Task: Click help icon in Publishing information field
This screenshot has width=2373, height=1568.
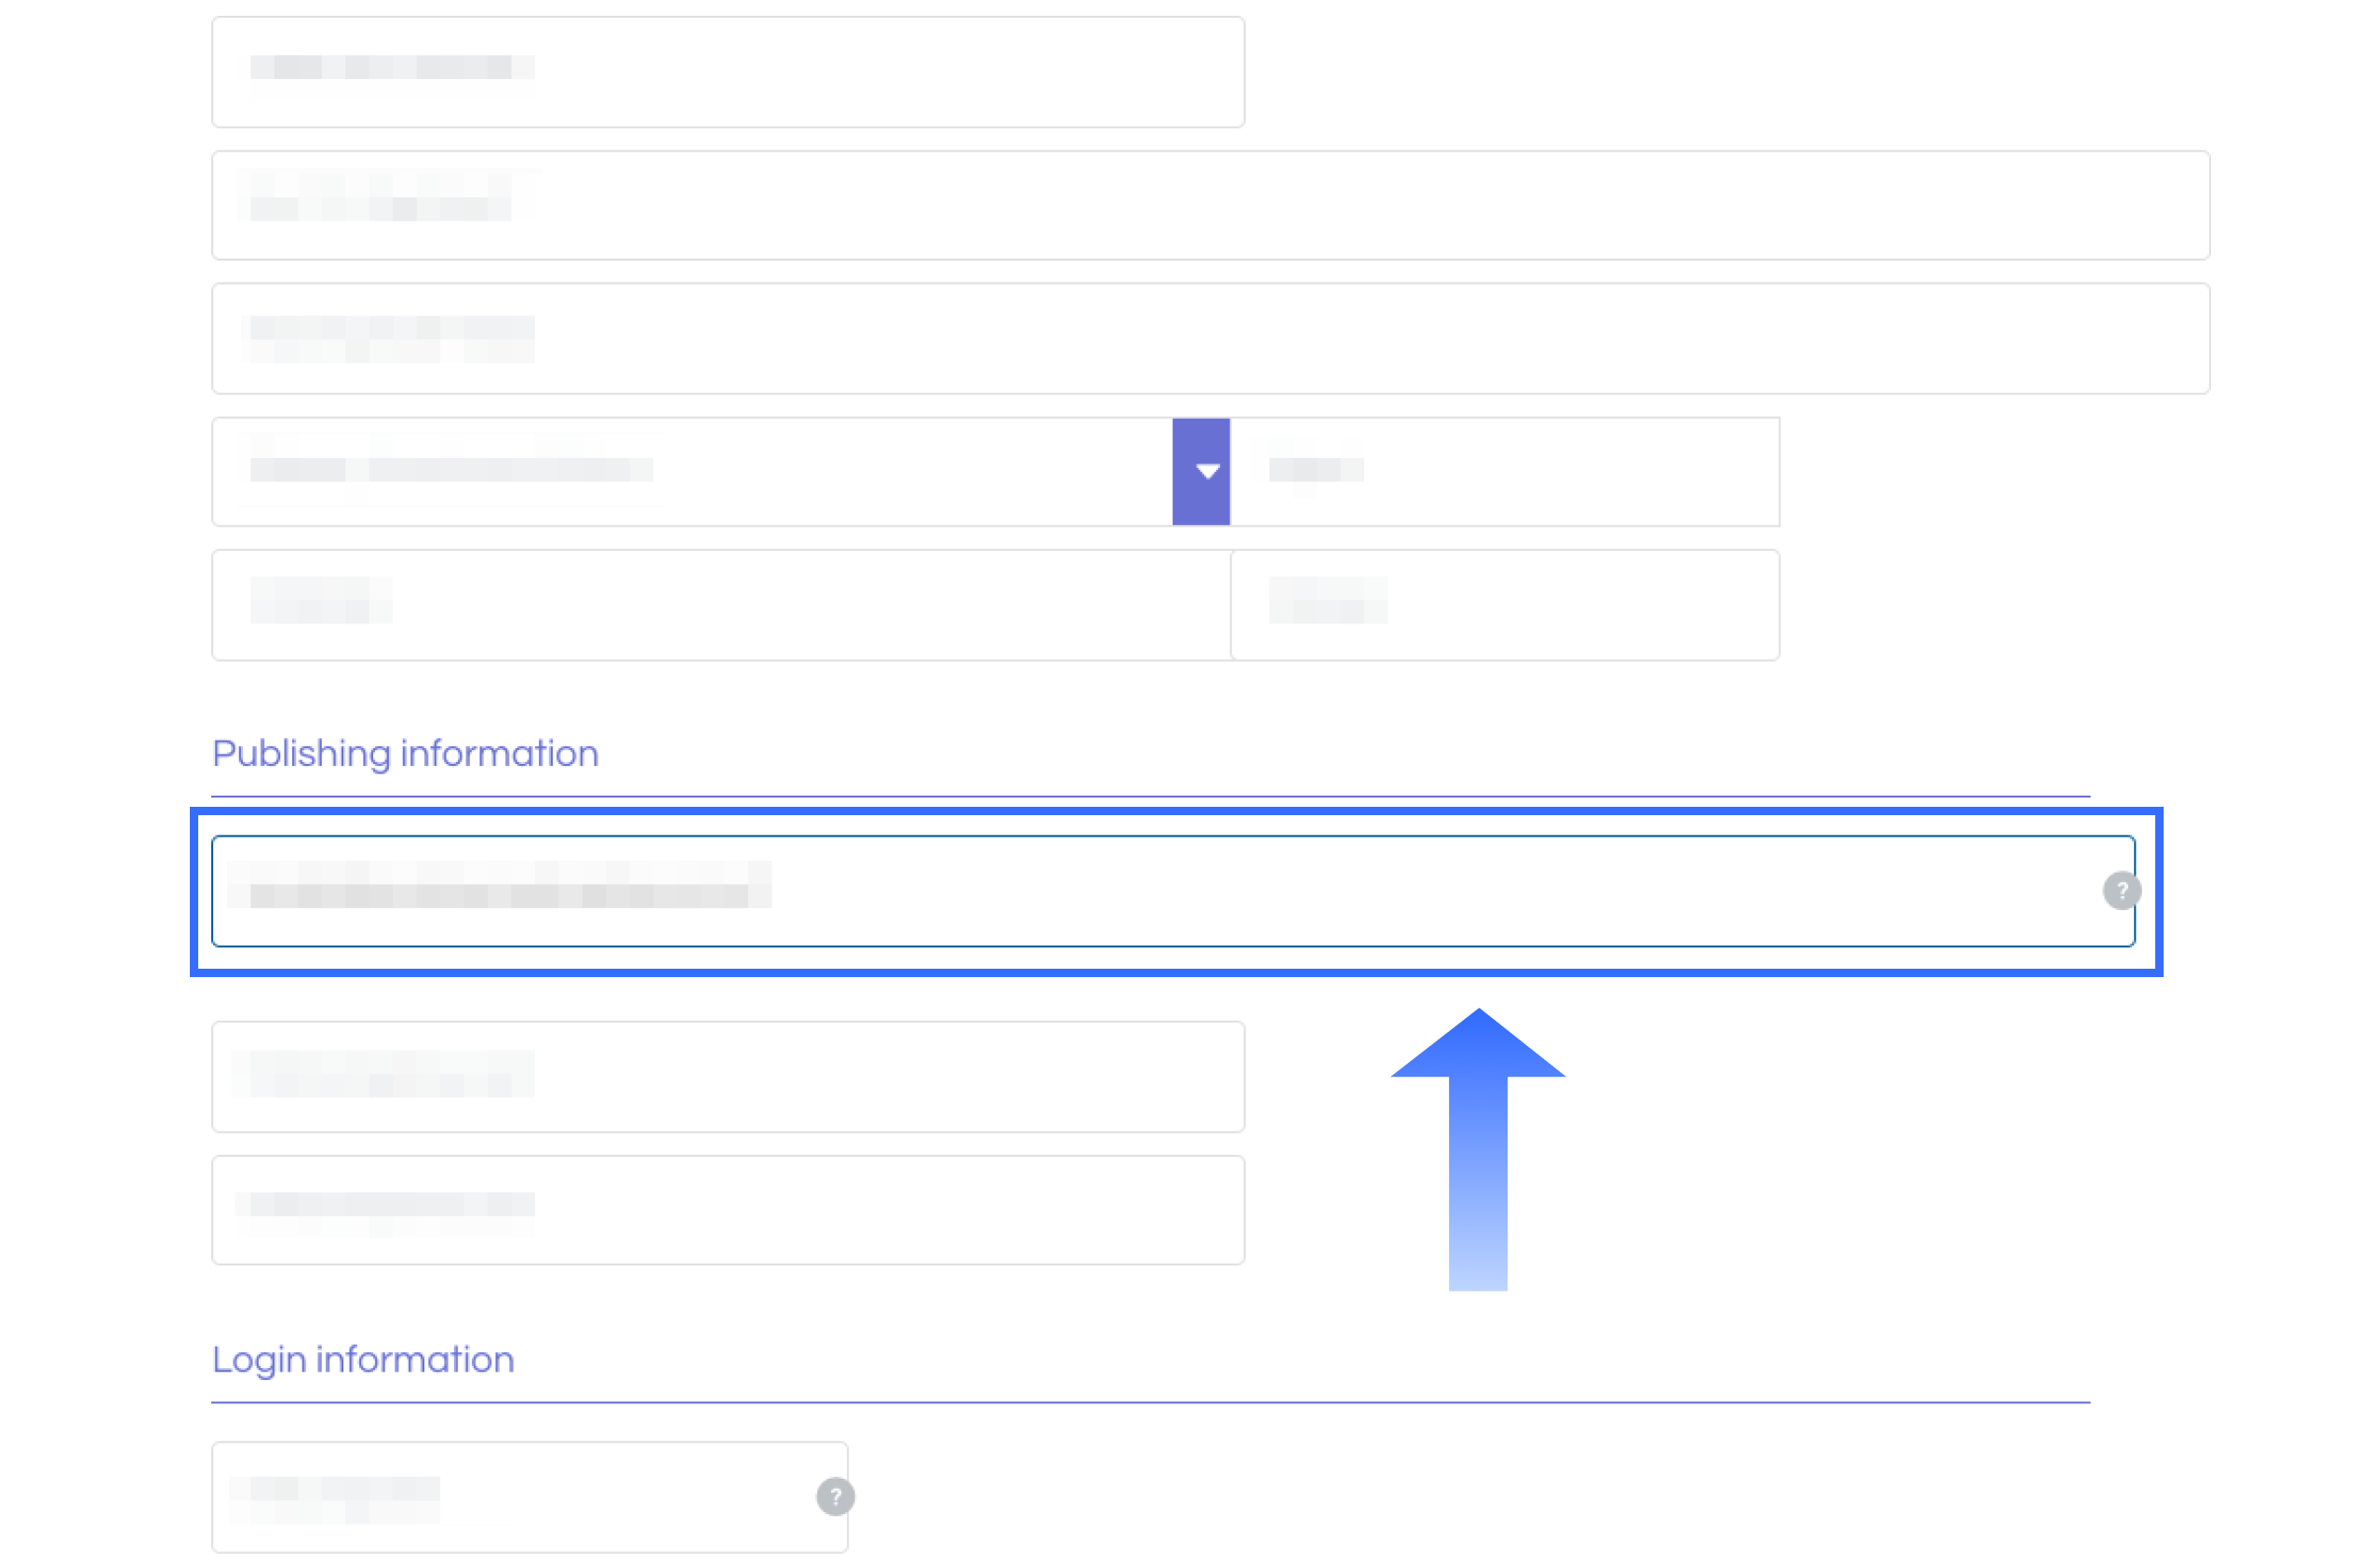Action: [2120, 890]
